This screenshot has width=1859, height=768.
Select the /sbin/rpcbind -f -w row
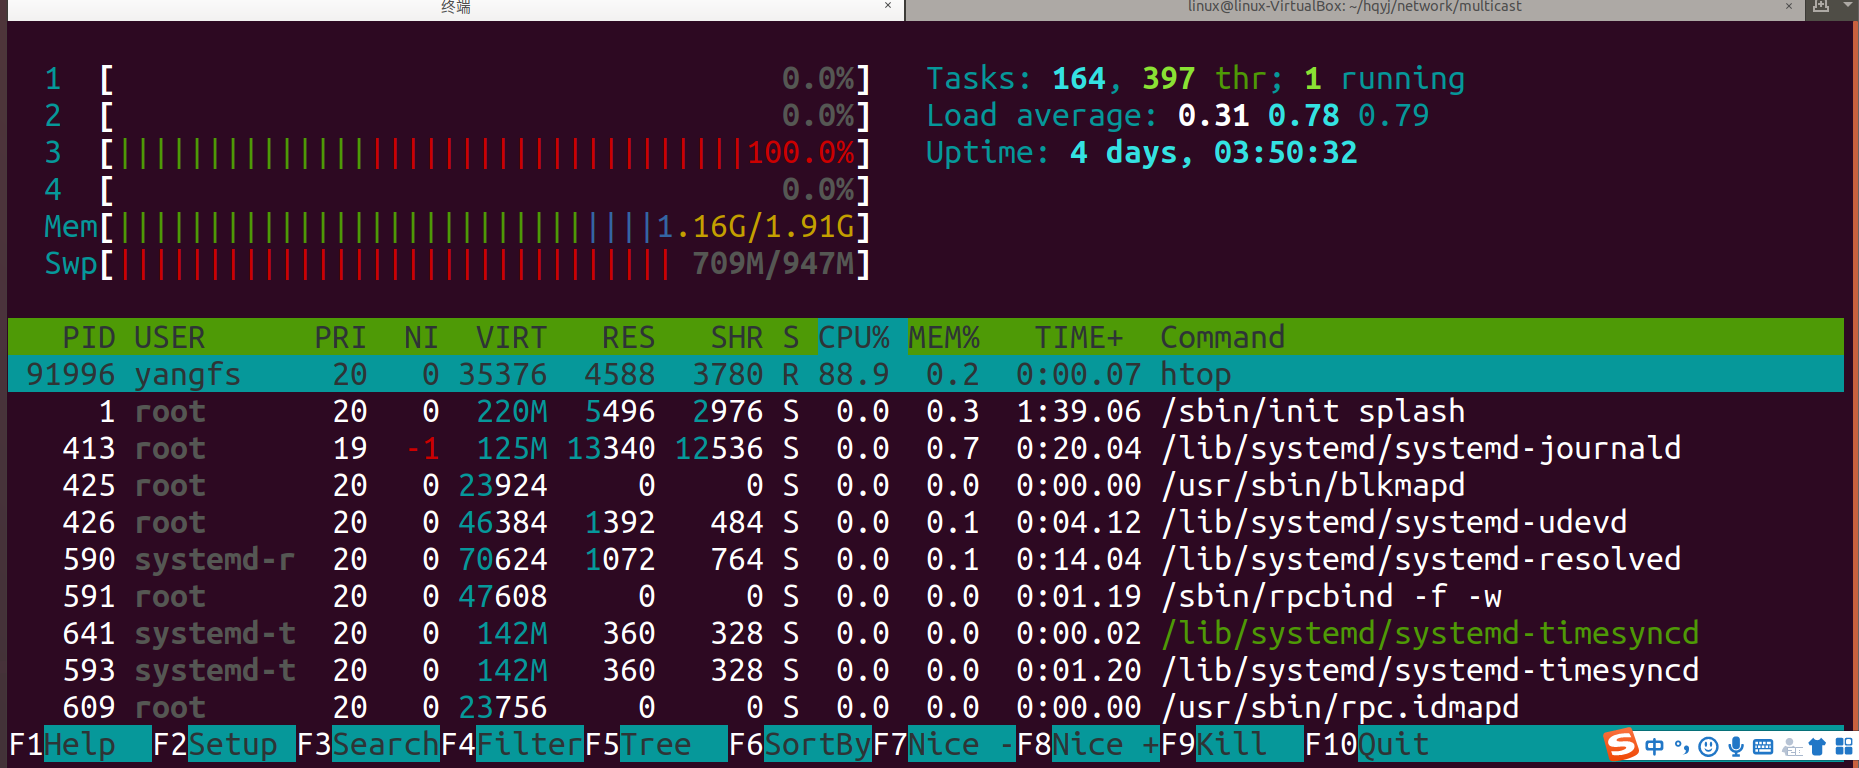click(926, 597)
